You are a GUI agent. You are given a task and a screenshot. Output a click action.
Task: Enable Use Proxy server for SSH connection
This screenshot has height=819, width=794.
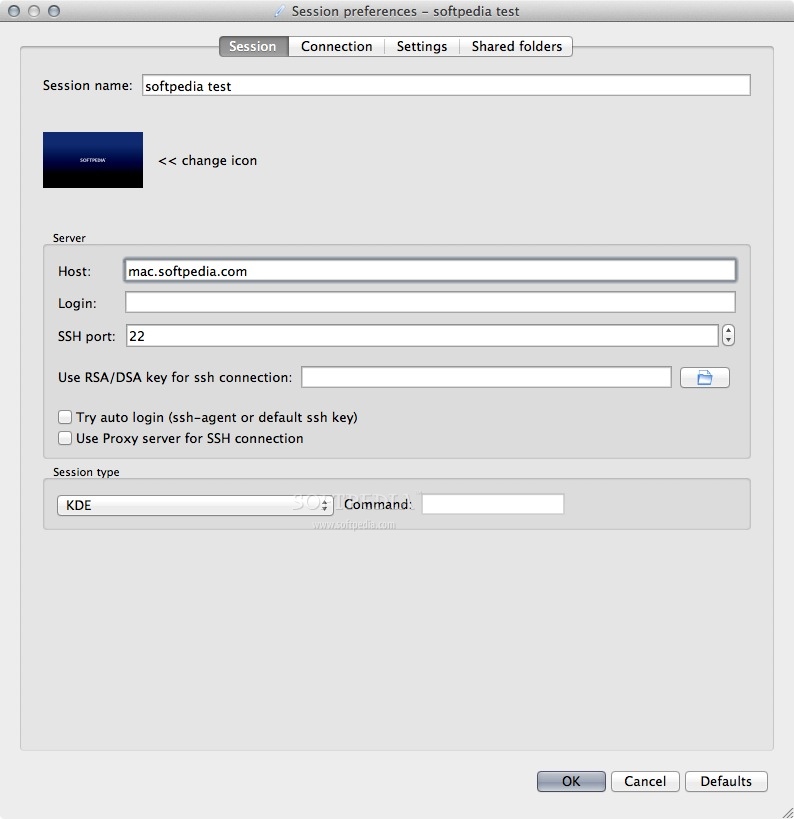coord(65,438)
